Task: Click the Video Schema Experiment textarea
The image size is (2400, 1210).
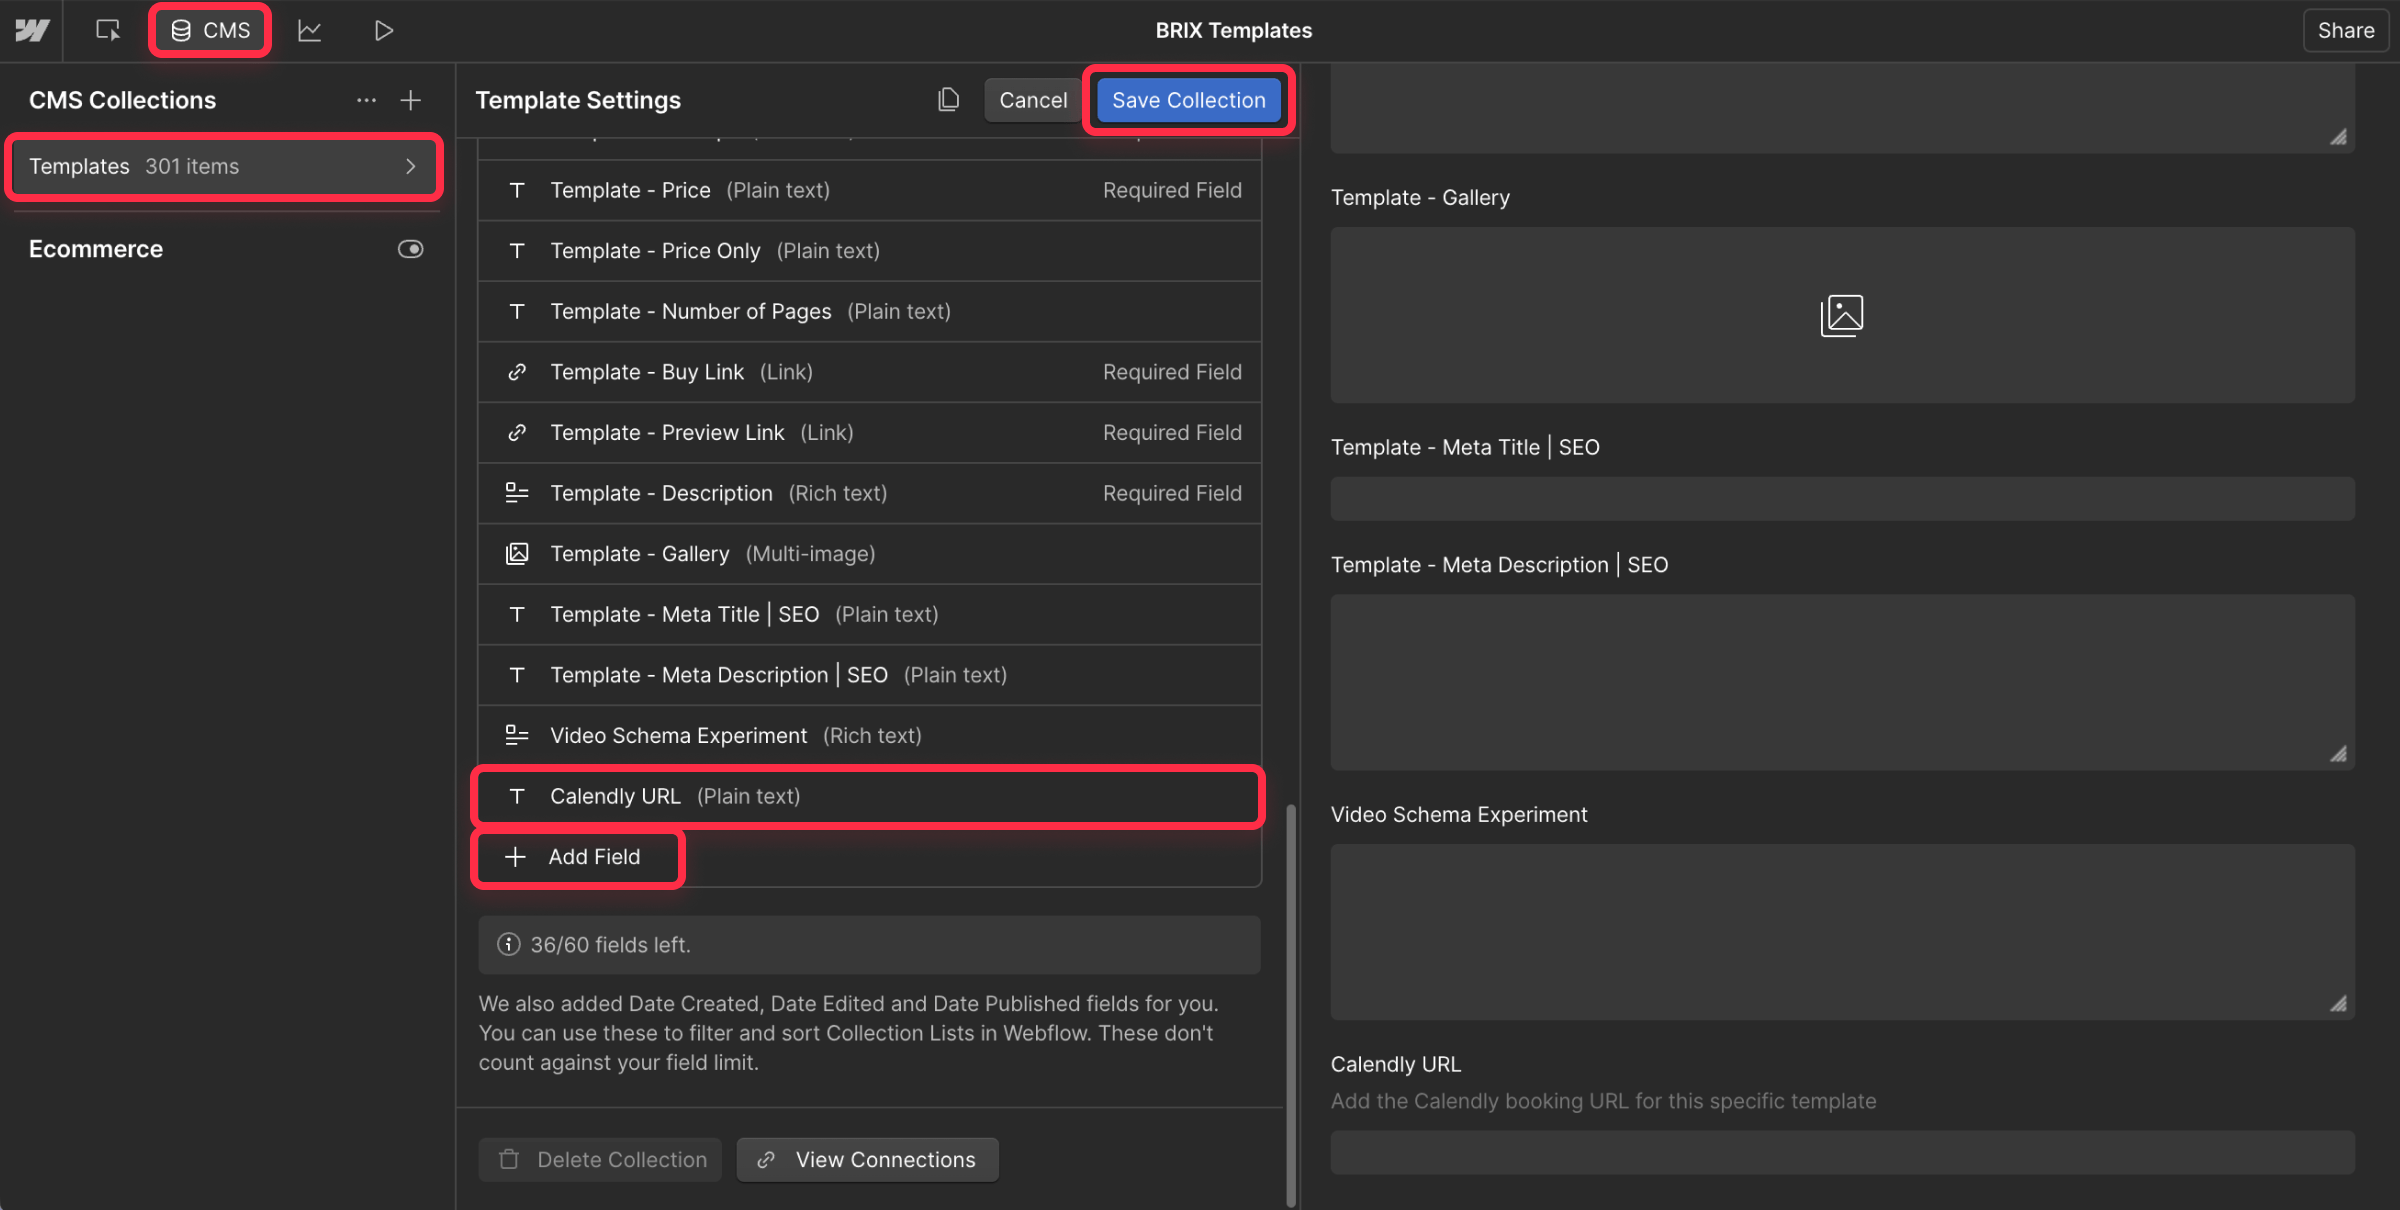Action: pyautogui.click(x=1842, y=932)
